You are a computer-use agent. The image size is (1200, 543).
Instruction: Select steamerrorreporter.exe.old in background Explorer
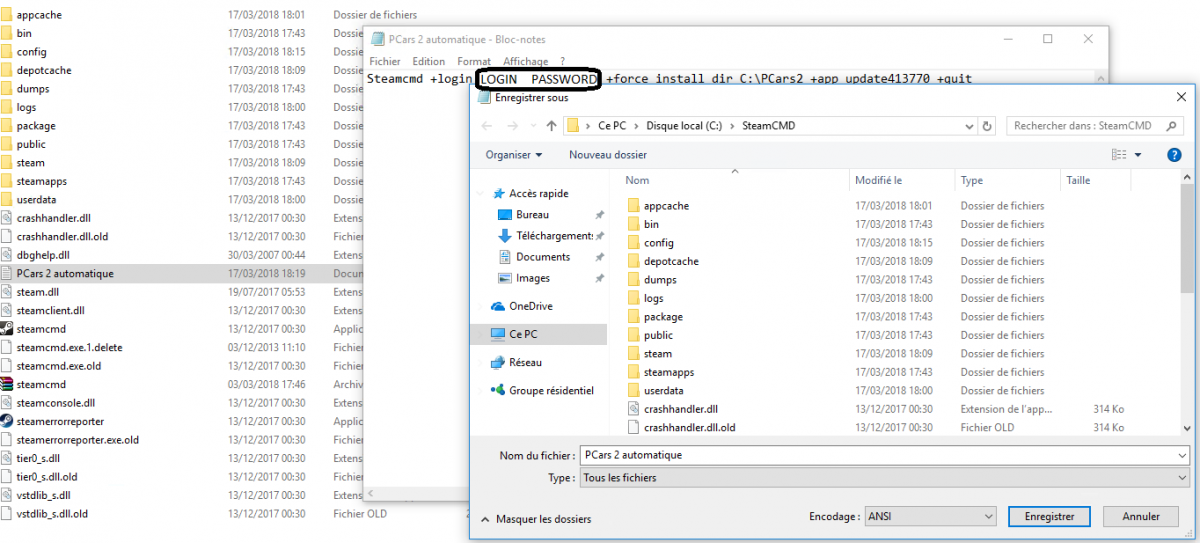77,440
